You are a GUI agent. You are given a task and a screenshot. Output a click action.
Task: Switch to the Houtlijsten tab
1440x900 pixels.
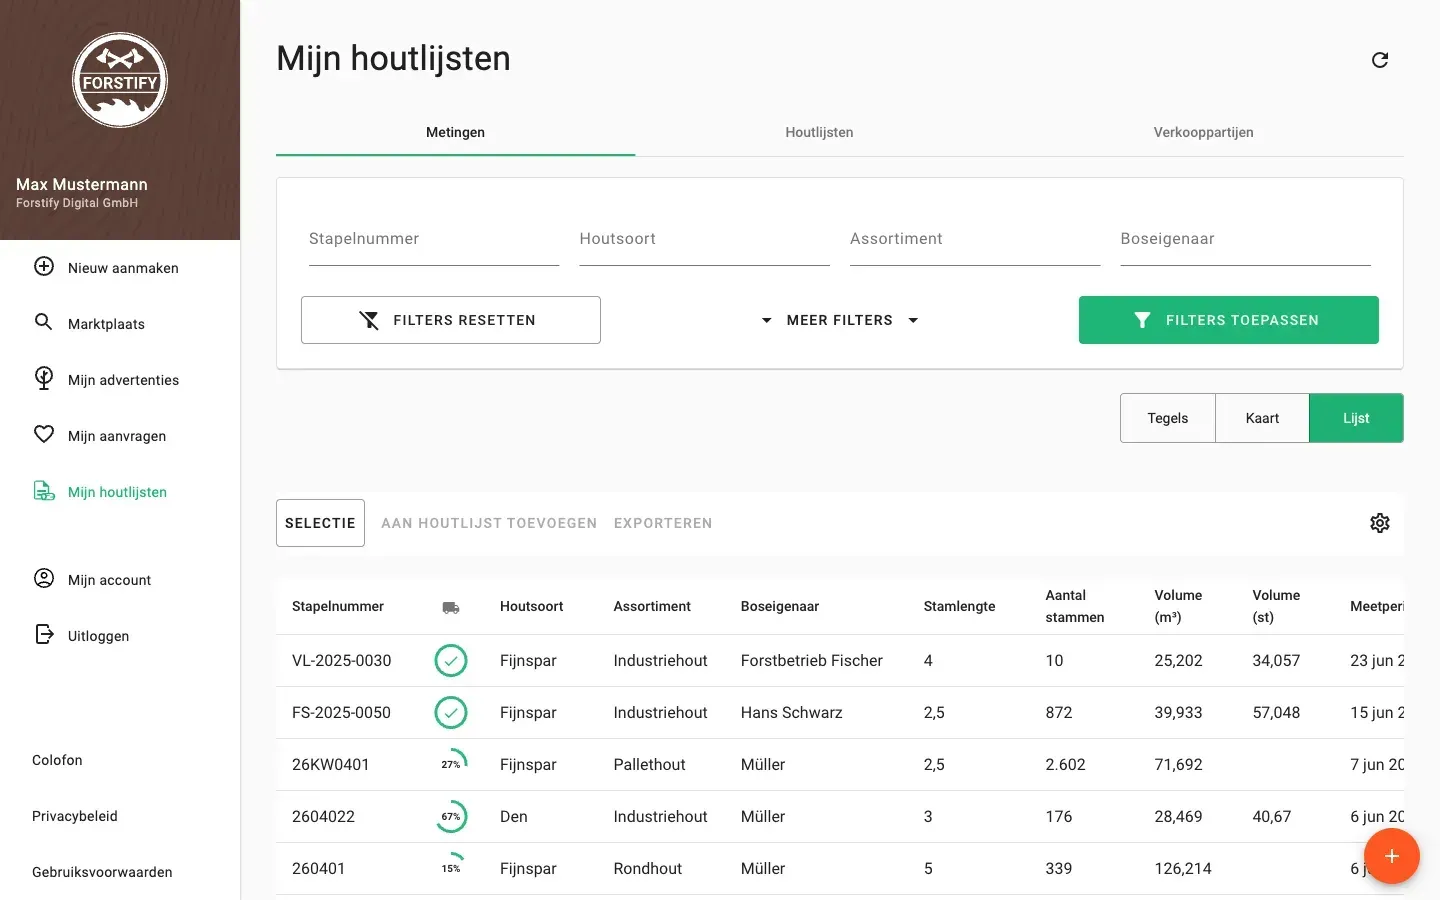[819, 132]
